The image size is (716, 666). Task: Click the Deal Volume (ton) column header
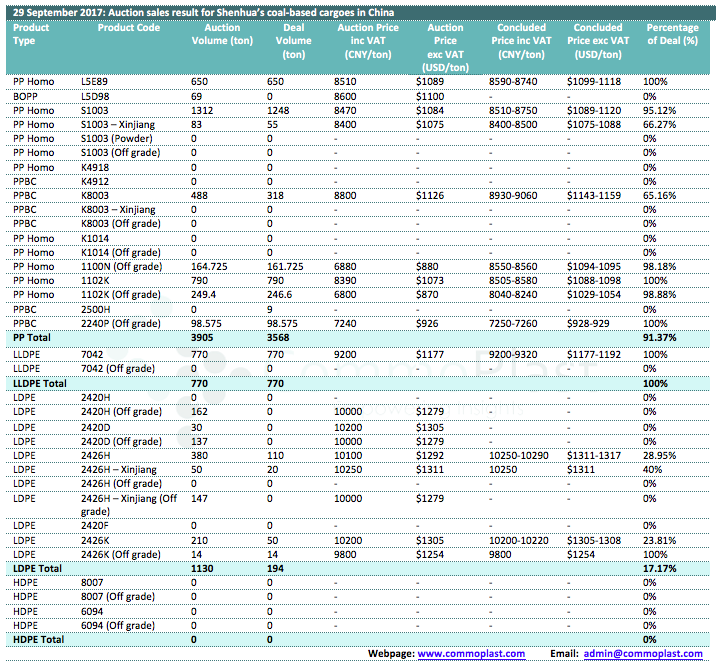click(x=293, y=34)
